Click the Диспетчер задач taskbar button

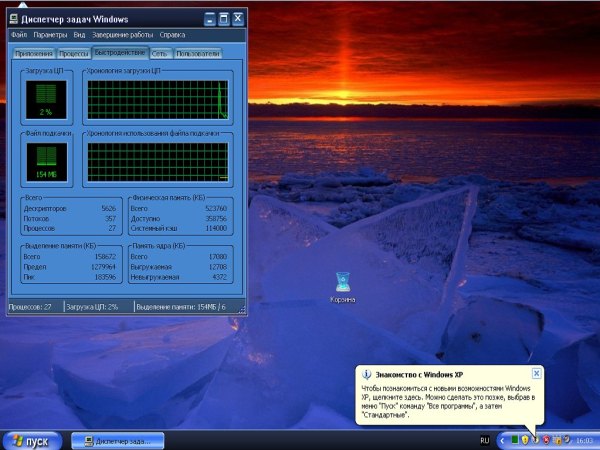pos(119,439)
